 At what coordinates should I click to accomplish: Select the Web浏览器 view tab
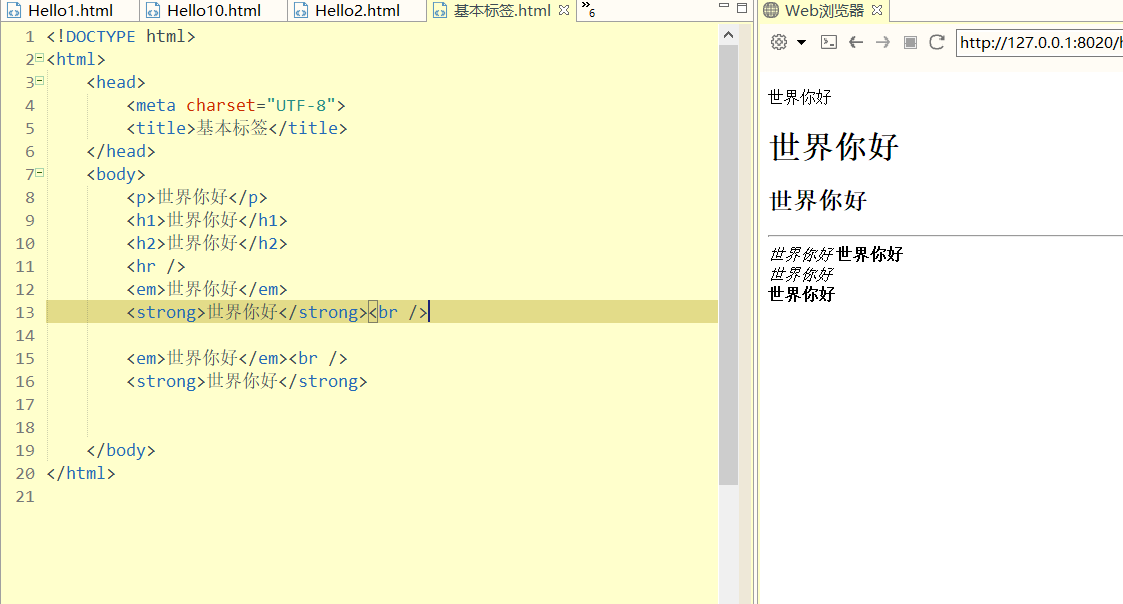click(824, 11)
